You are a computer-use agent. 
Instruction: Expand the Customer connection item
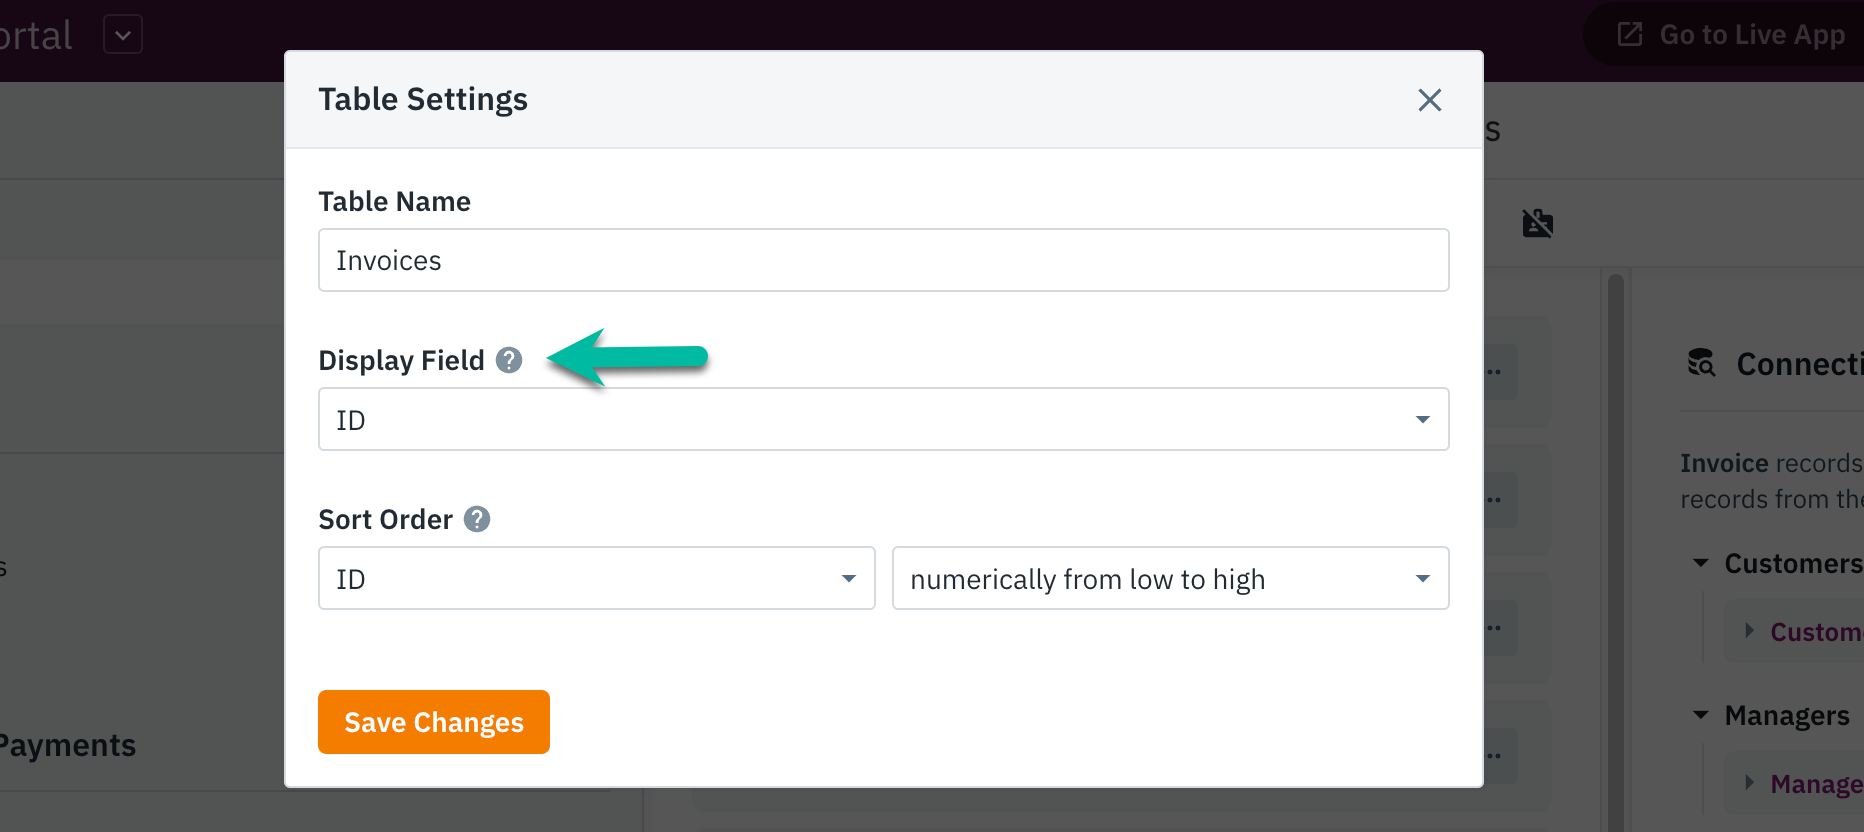click(x=1750, y=630)
